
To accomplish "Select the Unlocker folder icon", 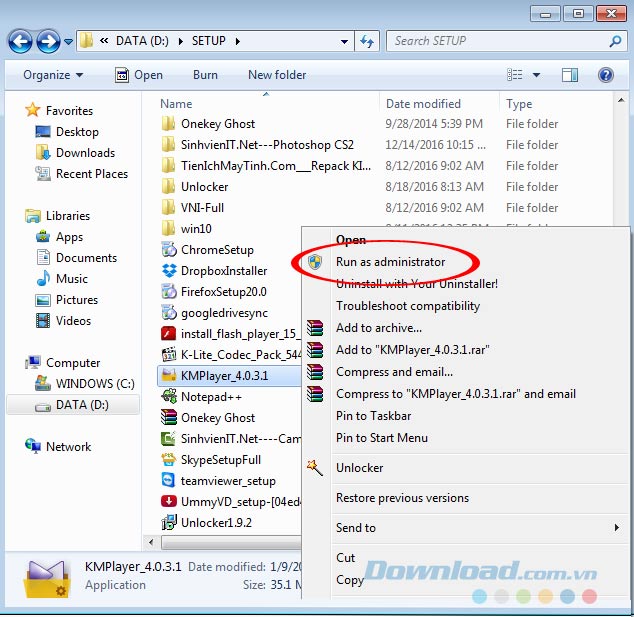I will point(168,187).
